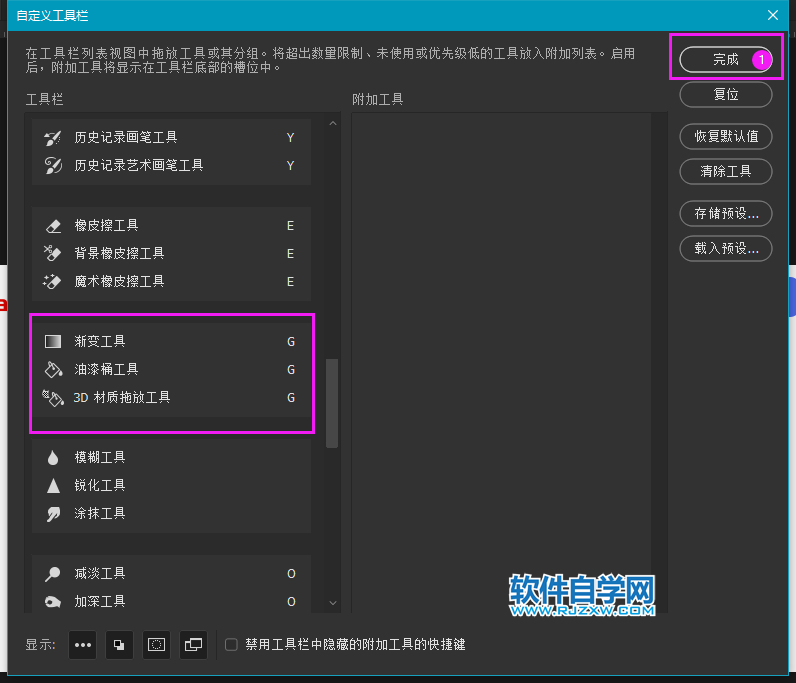Click shortcut key Y of 历史记录画笔工具
This screenshot has width=796, height=683.
click(x=290, y=138)
